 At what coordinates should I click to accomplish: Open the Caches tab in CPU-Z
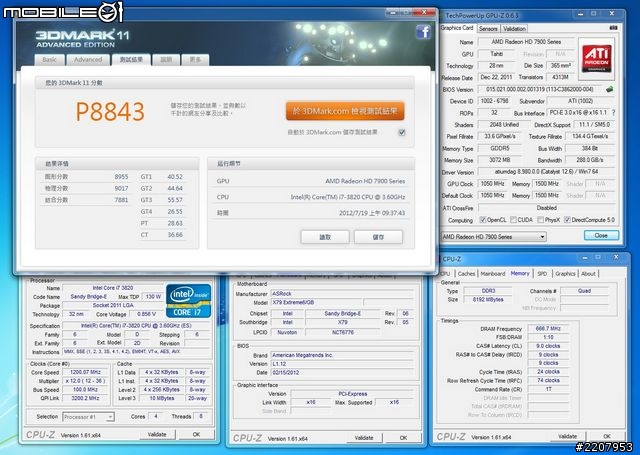466,274
